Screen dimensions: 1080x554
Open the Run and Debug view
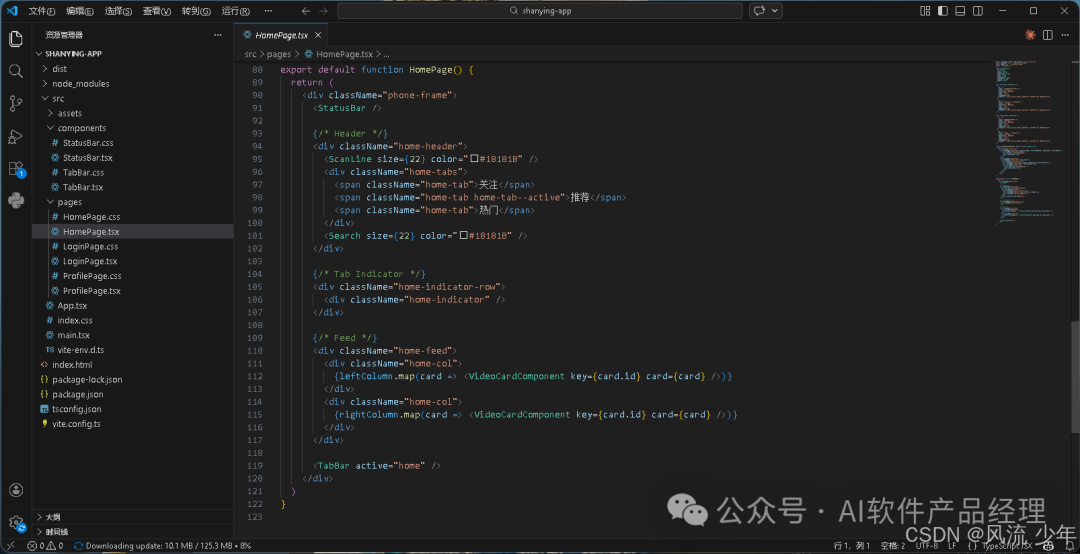[x=15, y=136]
